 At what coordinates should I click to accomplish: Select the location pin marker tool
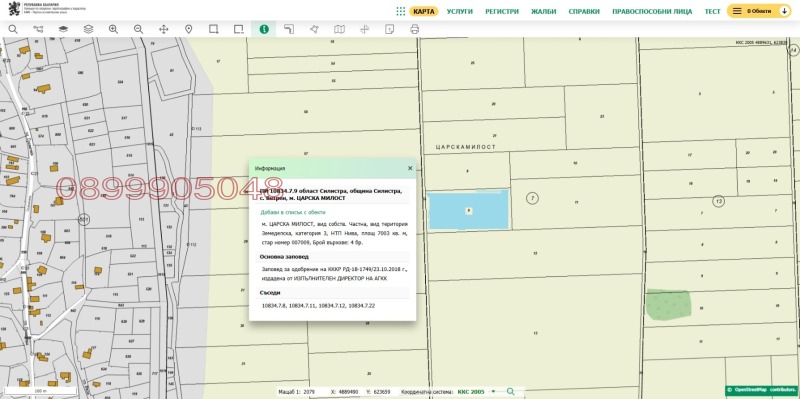(x=188, y=29)
